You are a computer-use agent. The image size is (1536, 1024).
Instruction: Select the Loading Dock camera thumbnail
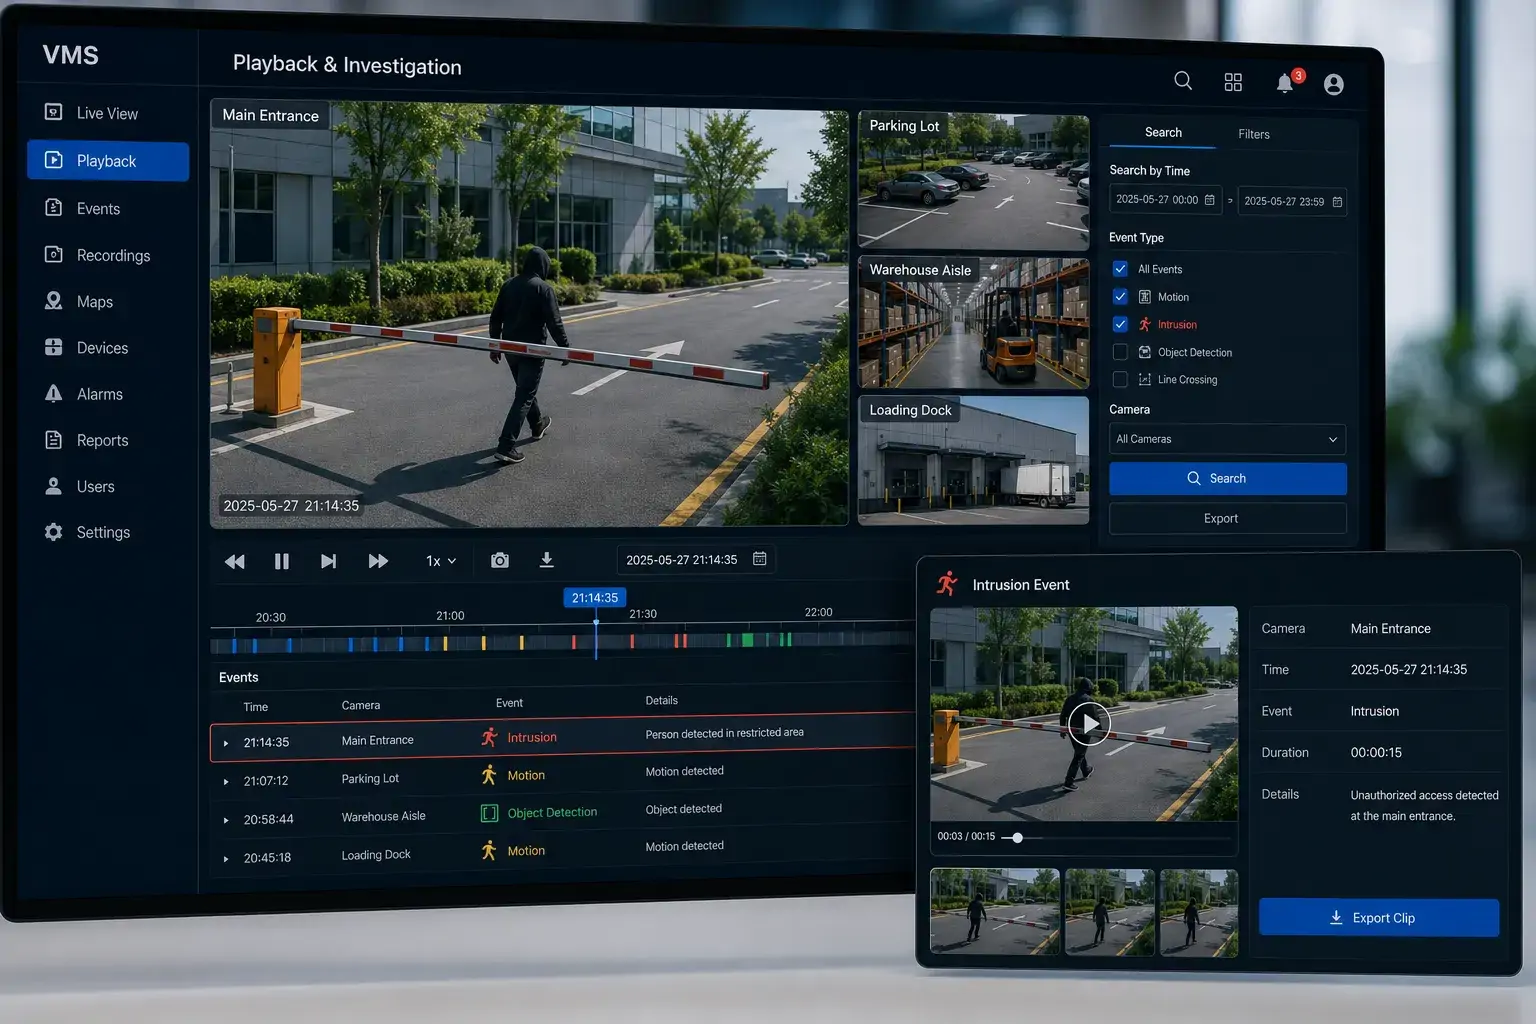click(x=973, y=460)
